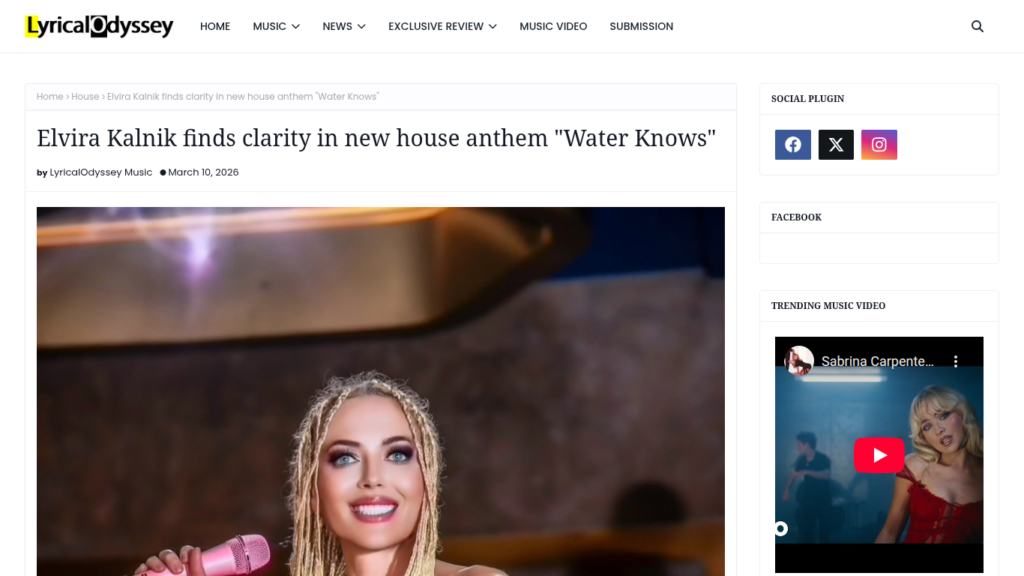Click the circular marker on the video

click(x=781, y=528)
